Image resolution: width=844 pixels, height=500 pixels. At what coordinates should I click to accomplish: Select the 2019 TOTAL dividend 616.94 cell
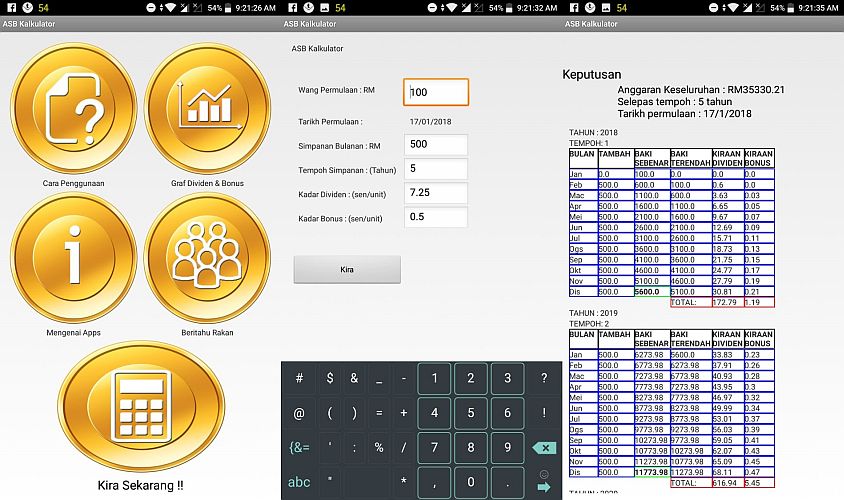pos(728,483)
